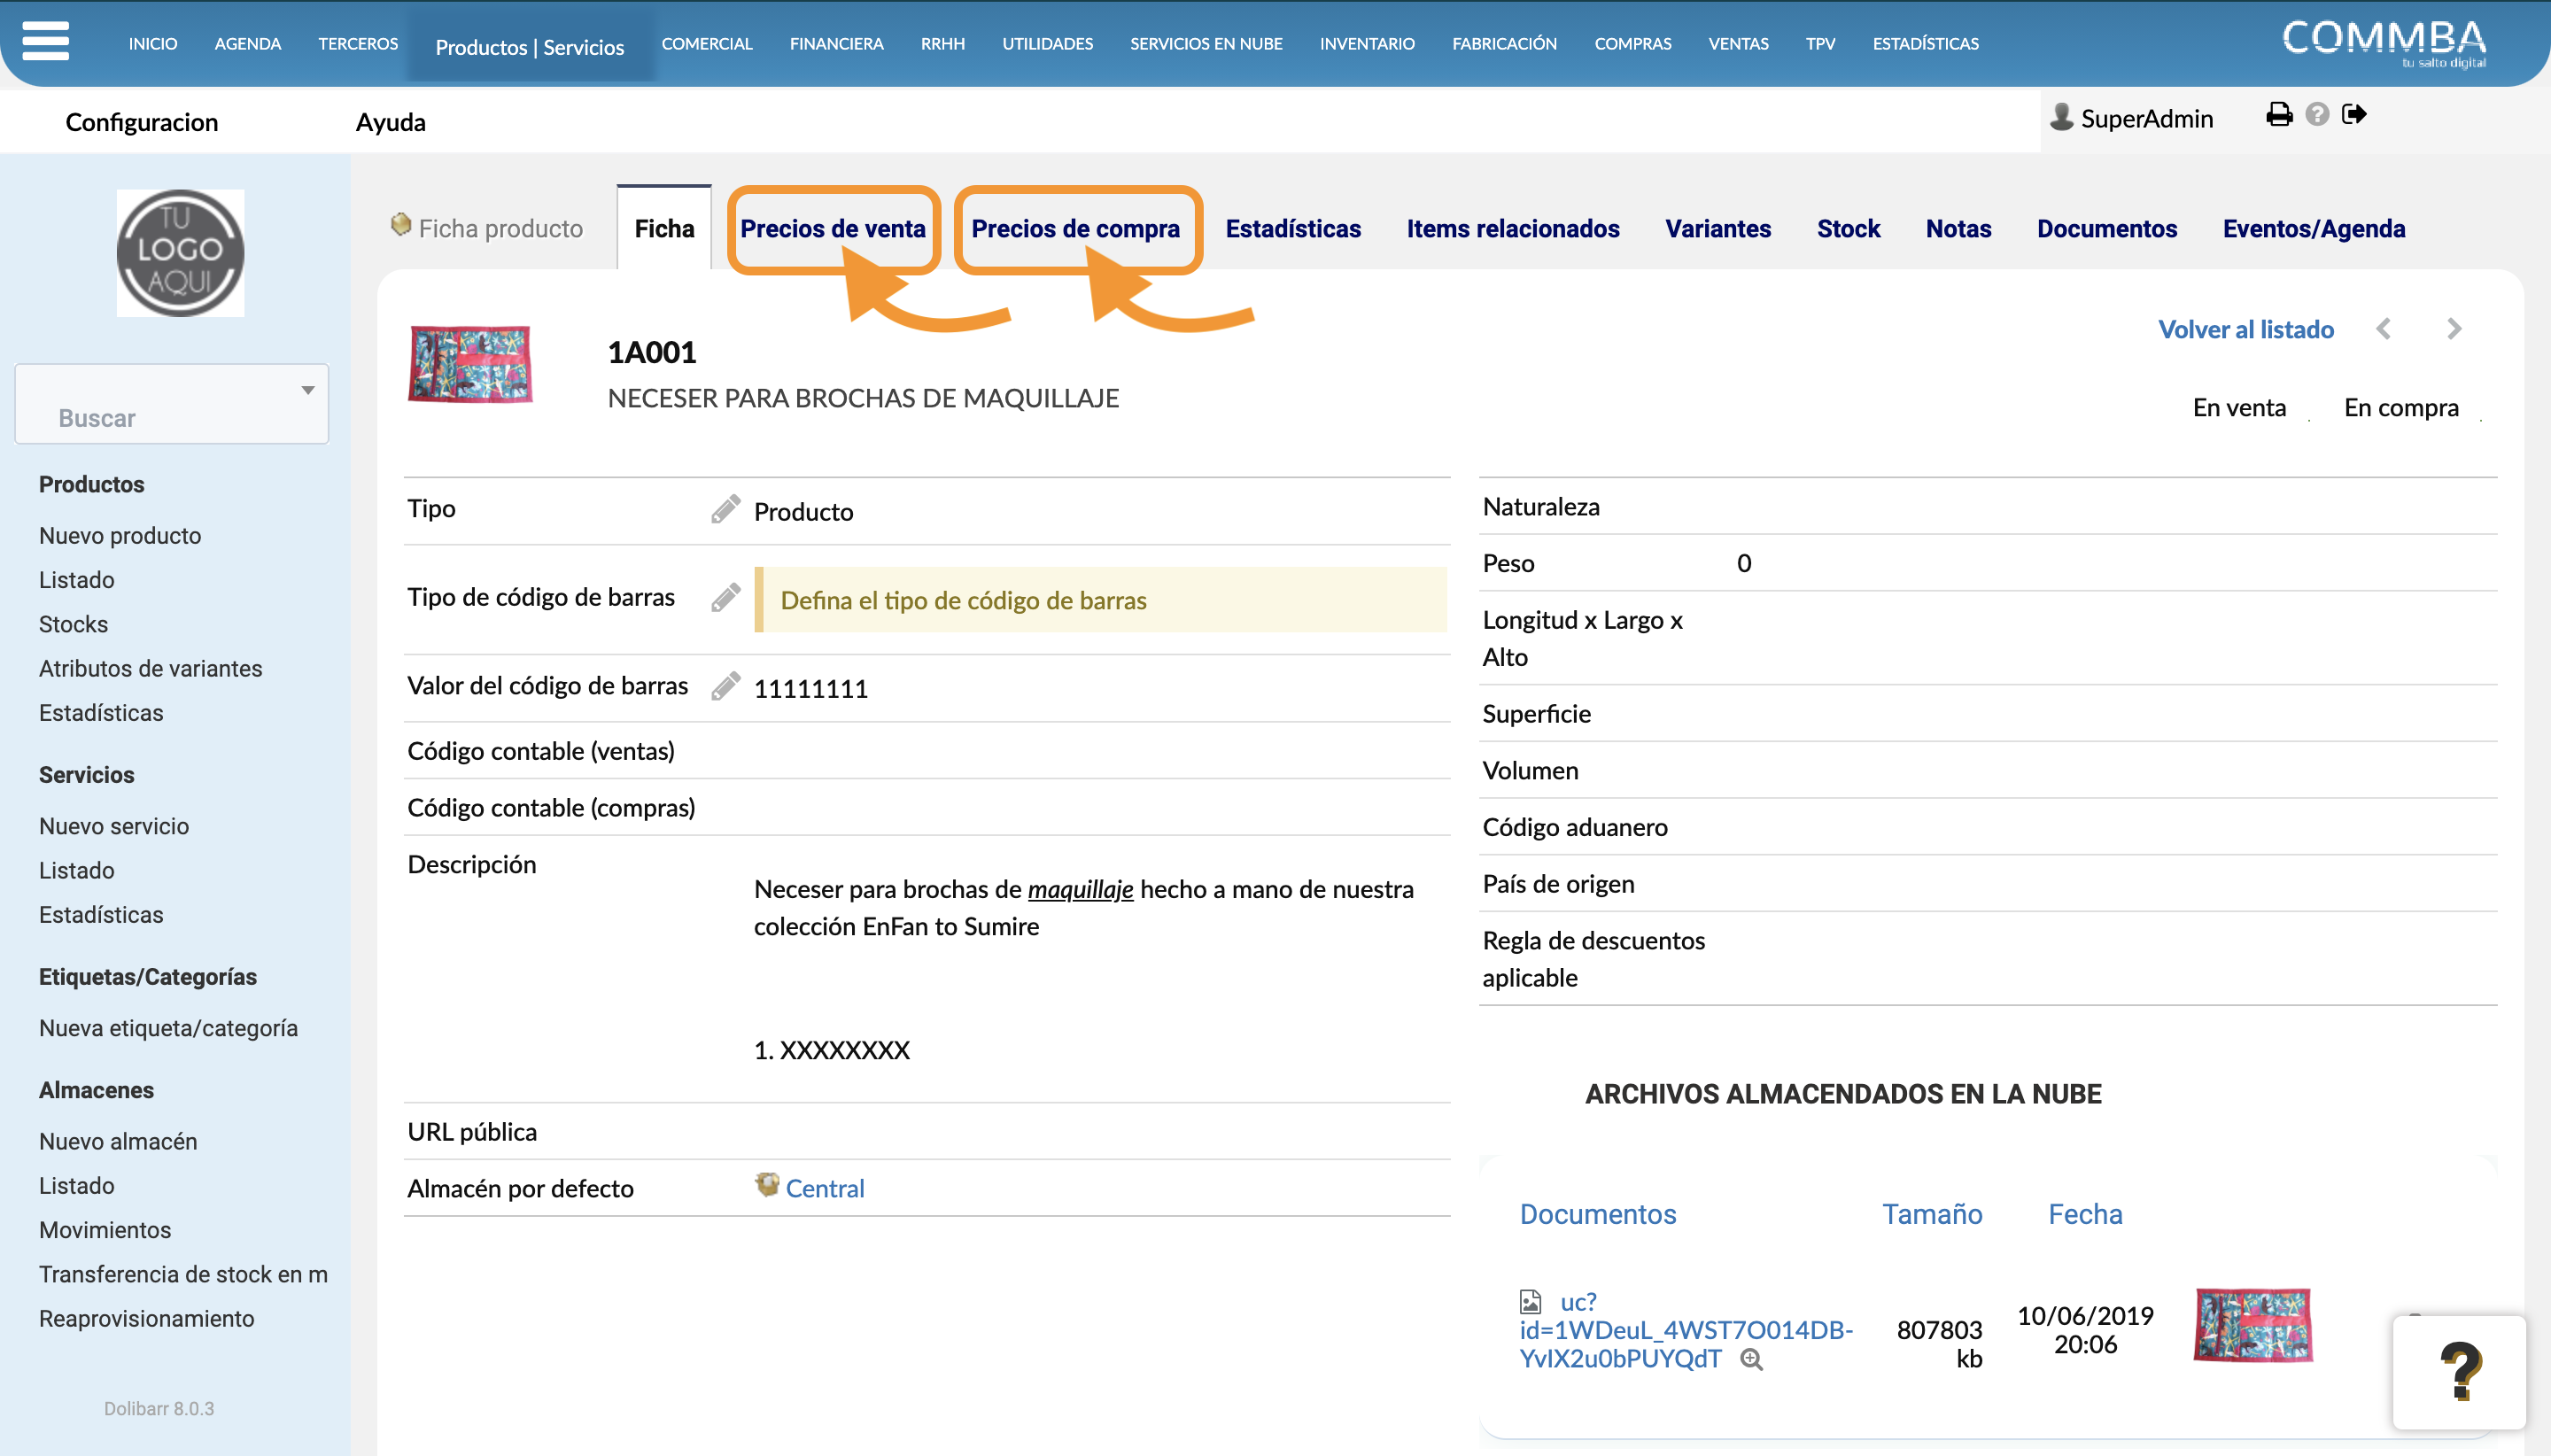Click the product thumbnail image next to 1A001

(470, 364)
